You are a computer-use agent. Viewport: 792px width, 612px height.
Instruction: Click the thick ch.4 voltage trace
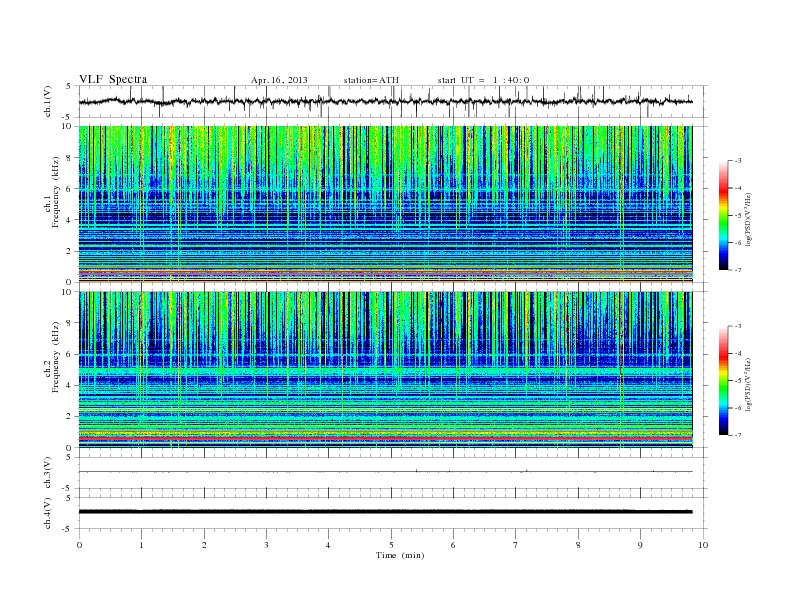click(x=385, y=512)
